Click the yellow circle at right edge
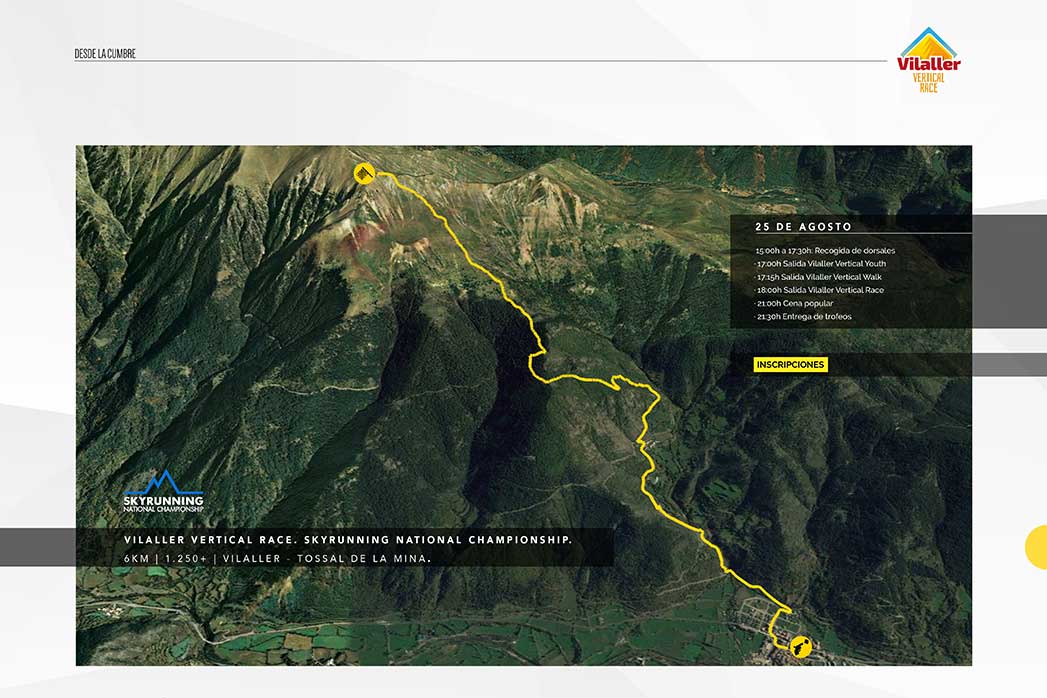 1036,547
